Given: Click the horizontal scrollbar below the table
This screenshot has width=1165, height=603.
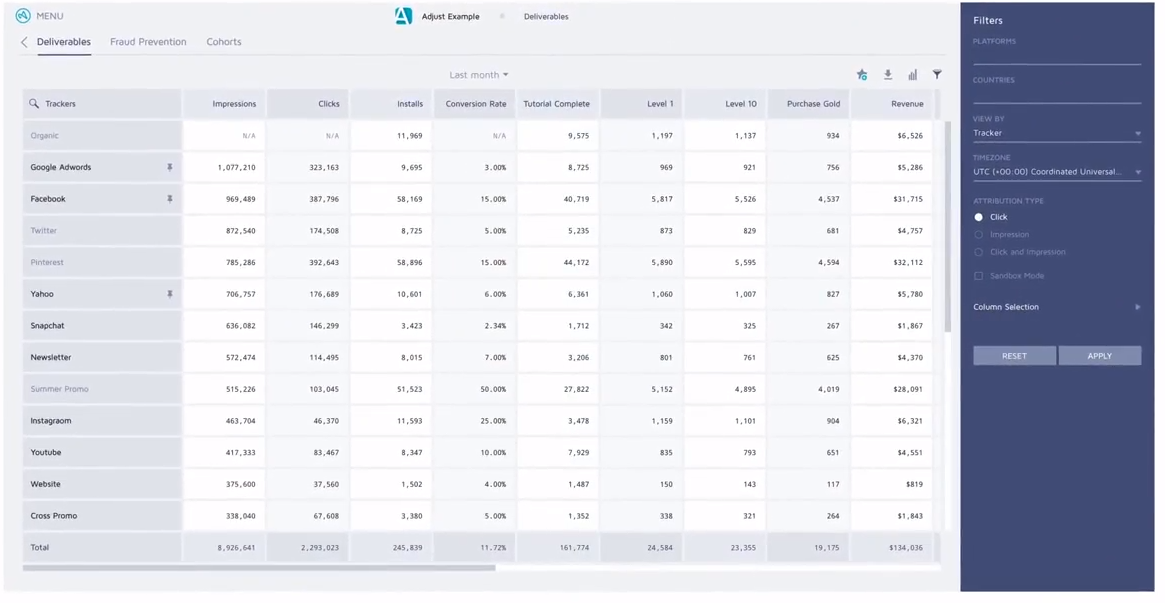Looking at the screenshot, I should point(259,568).
